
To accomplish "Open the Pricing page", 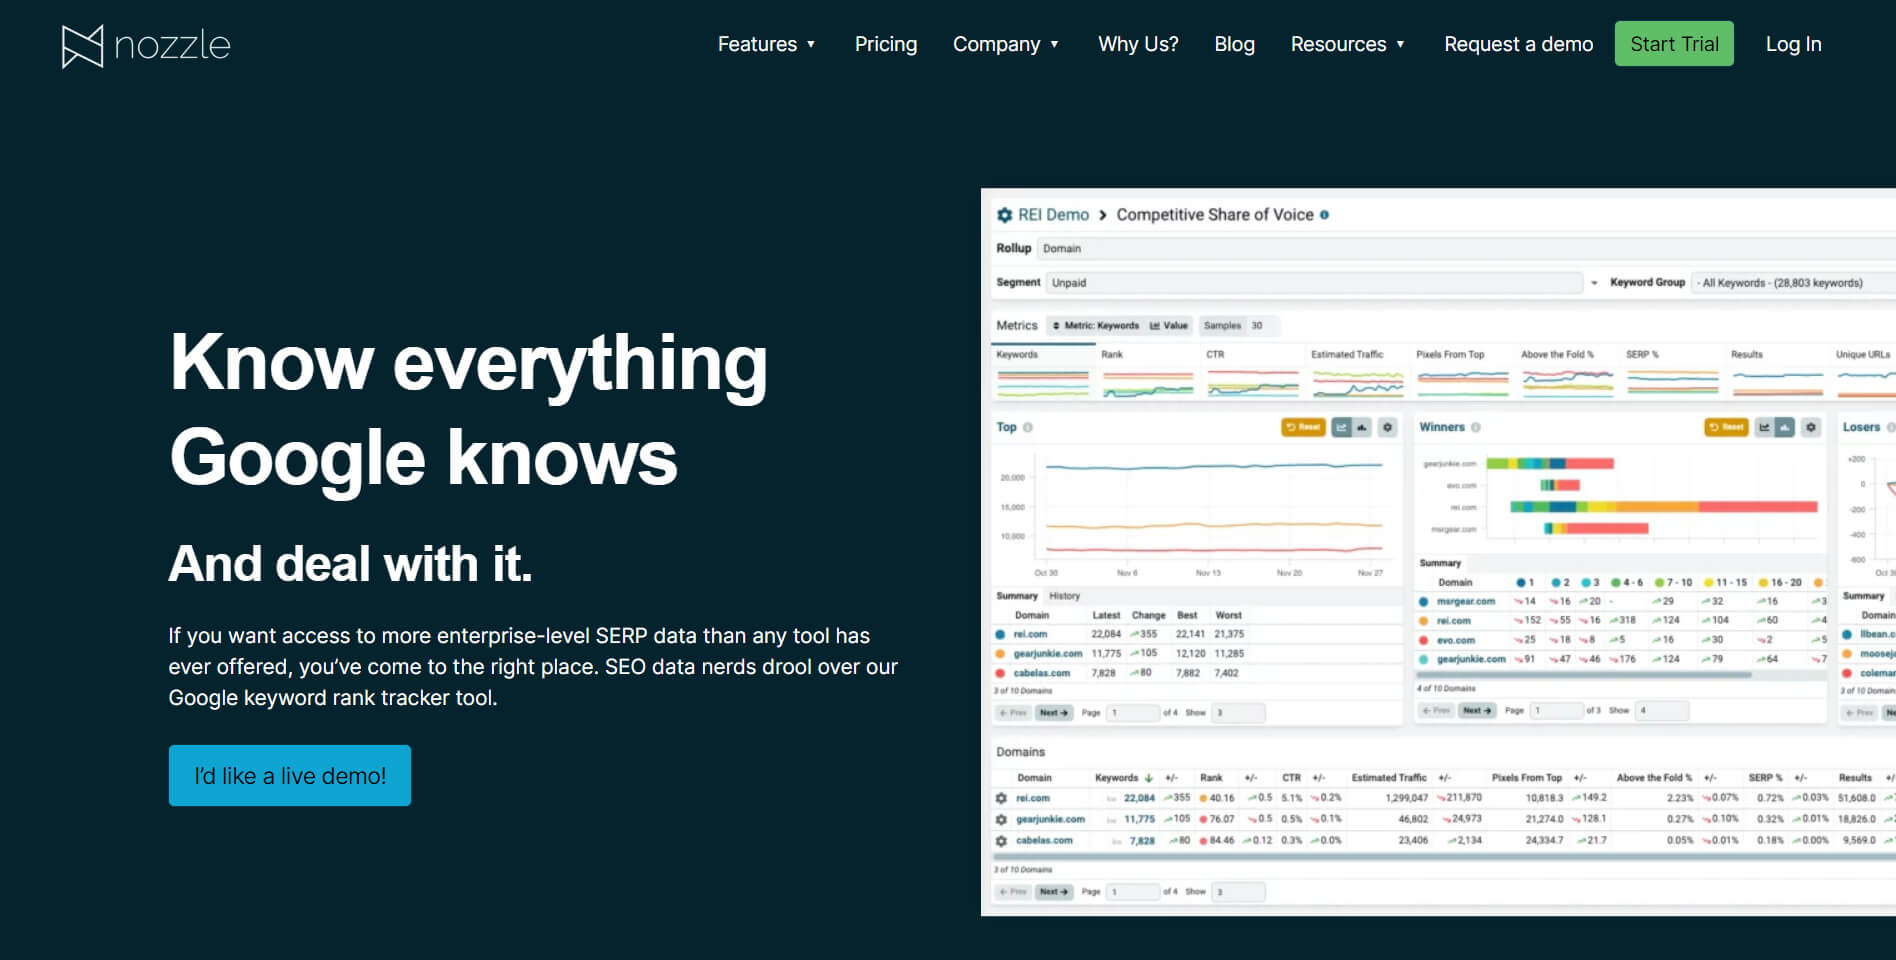I will 886,44.
